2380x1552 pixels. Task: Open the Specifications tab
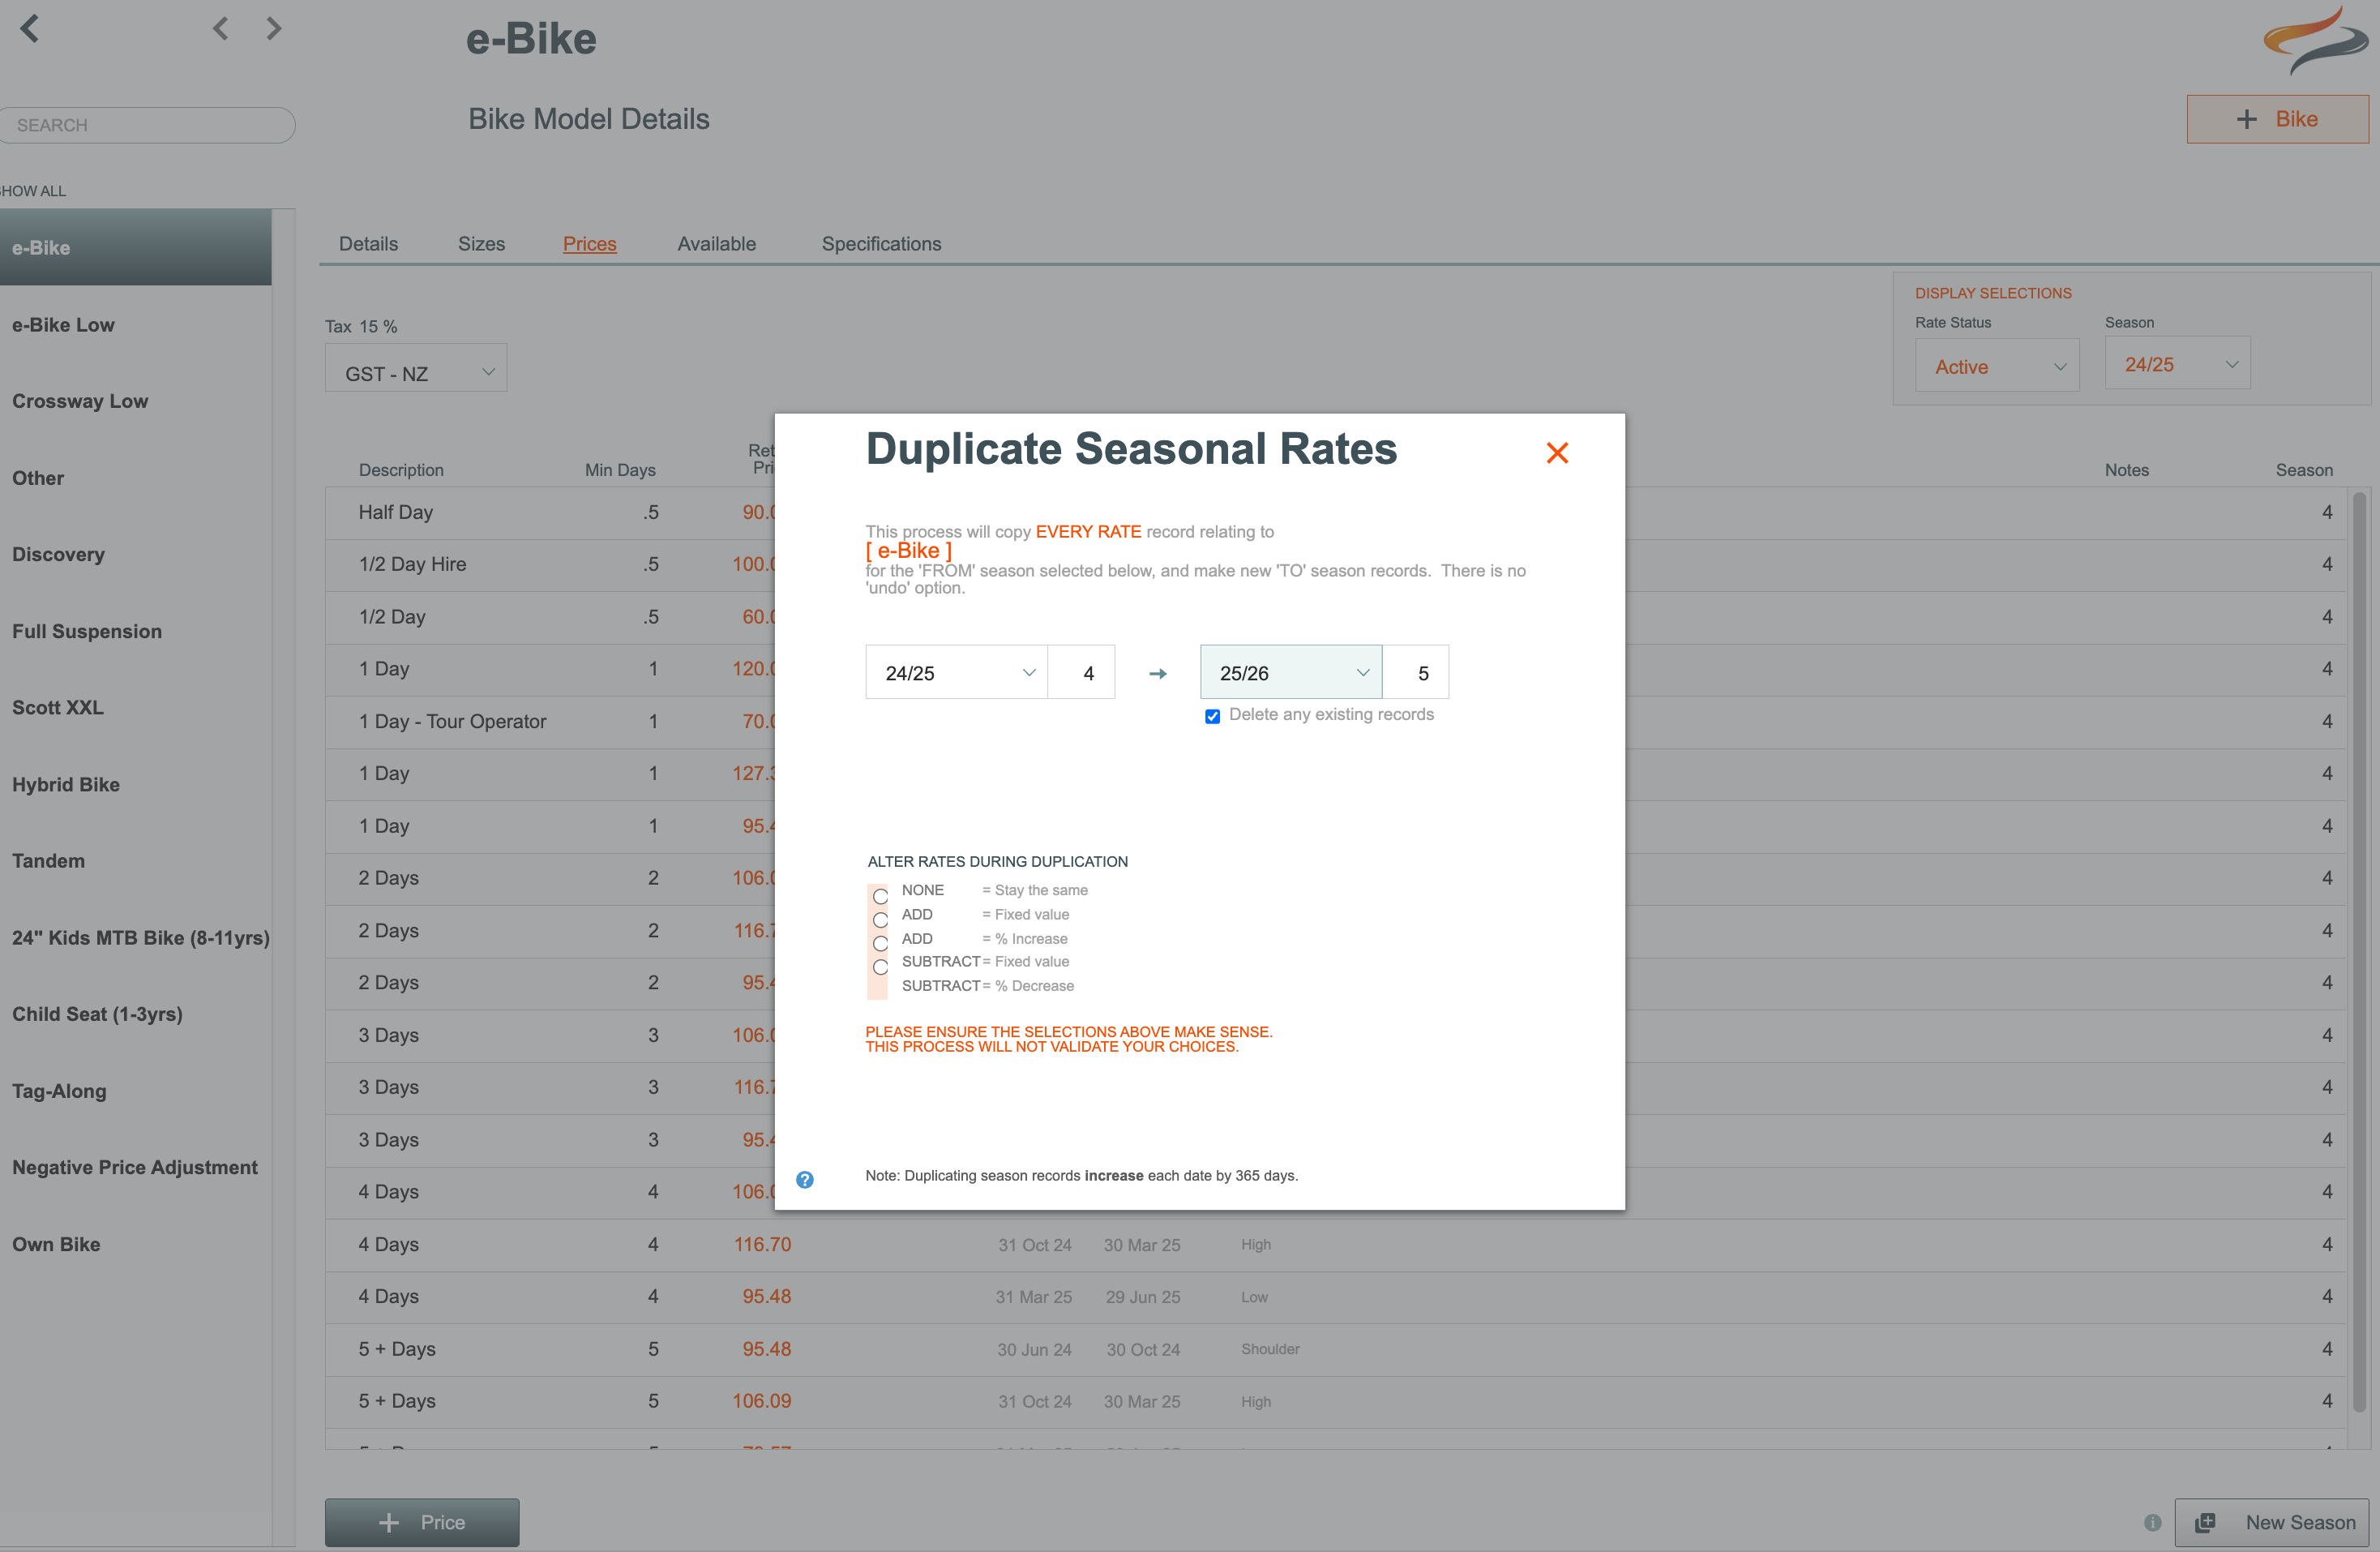881,244
